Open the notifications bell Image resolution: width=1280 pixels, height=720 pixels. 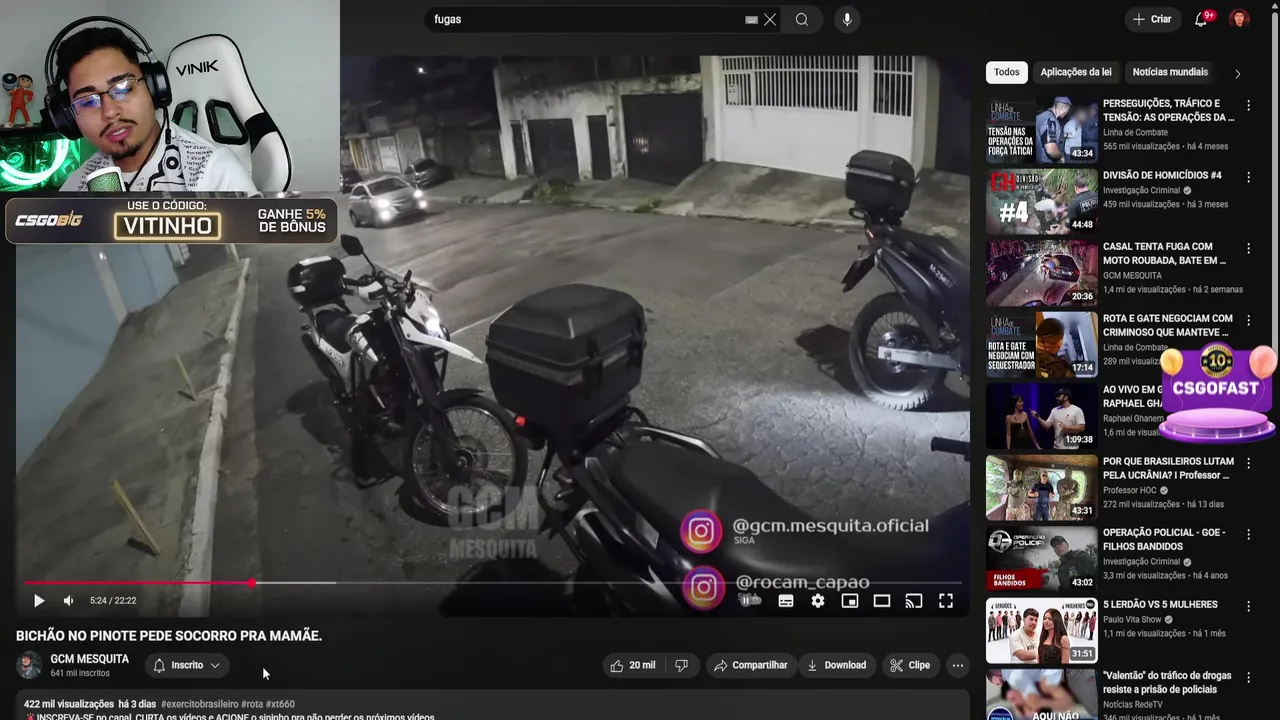1202,19
